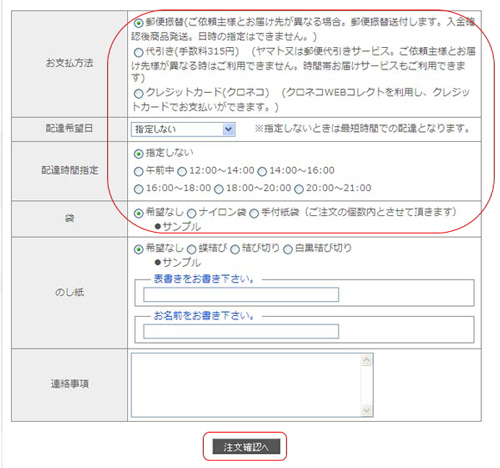Click down arrow of 連絡事項 scrollbar
Image resolution: width=500 pixels, height=468 pixels.
[x=367, y=410]
